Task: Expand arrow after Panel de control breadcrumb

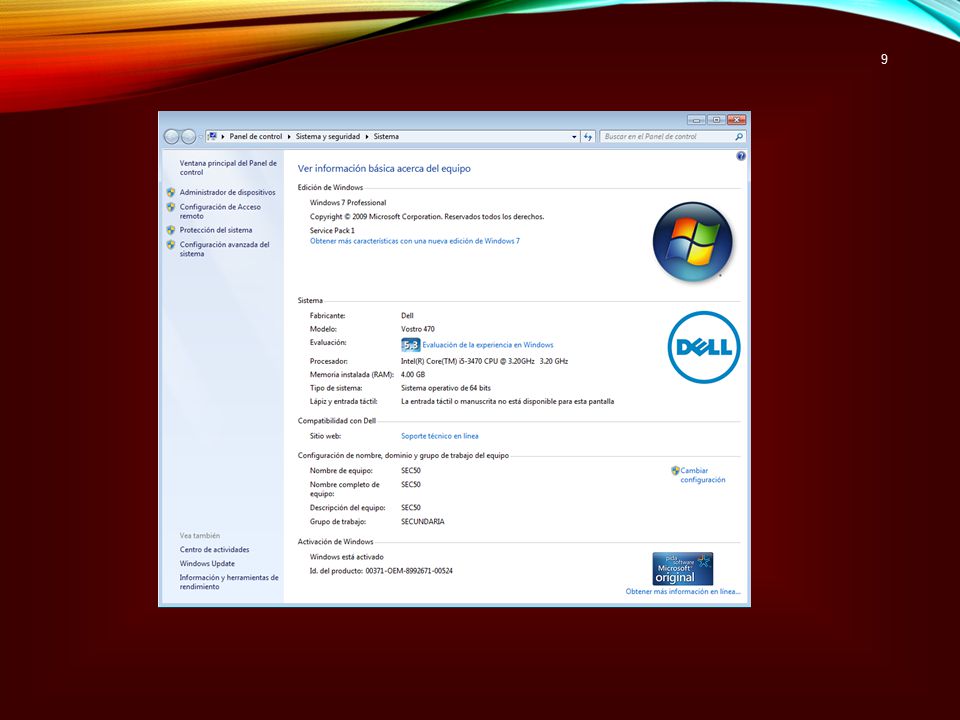Action: click(289, 137)
